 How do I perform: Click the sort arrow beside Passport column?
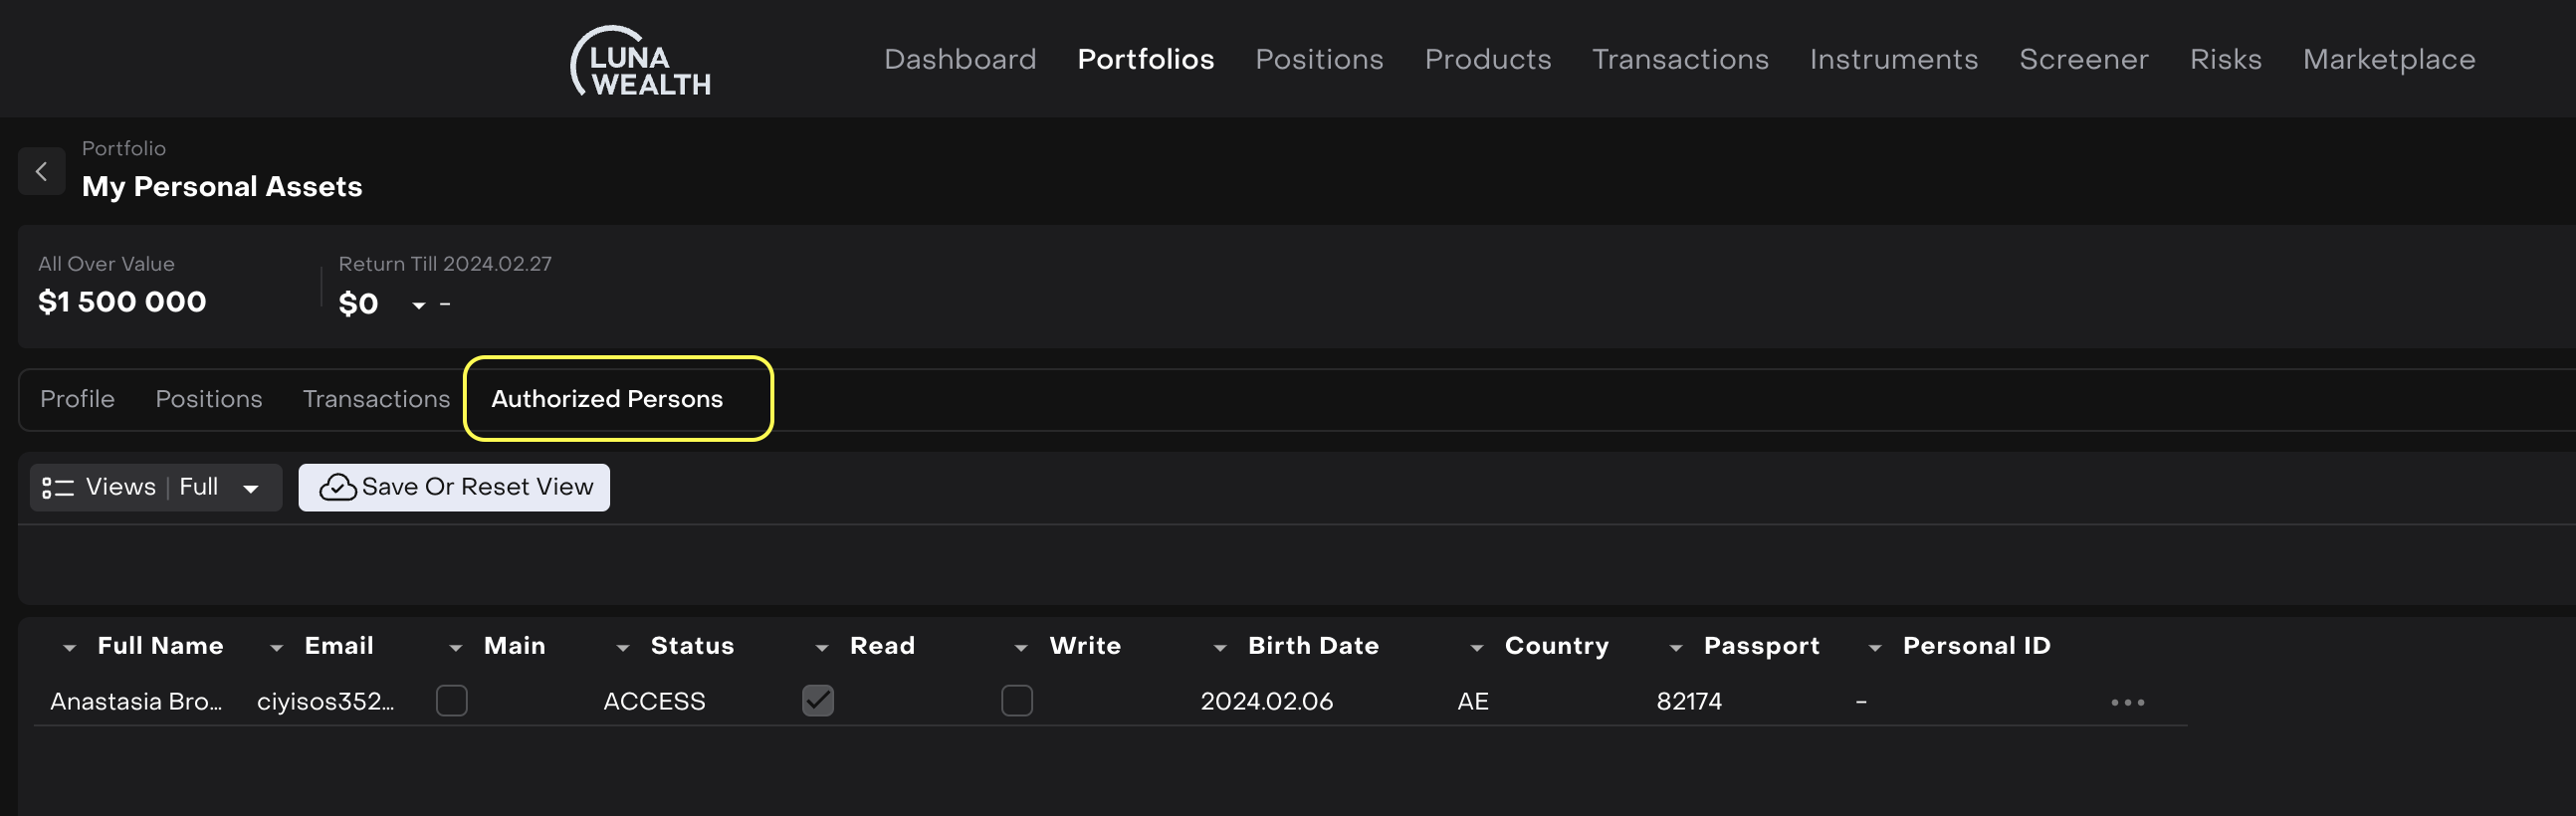tap(1675, 648)
